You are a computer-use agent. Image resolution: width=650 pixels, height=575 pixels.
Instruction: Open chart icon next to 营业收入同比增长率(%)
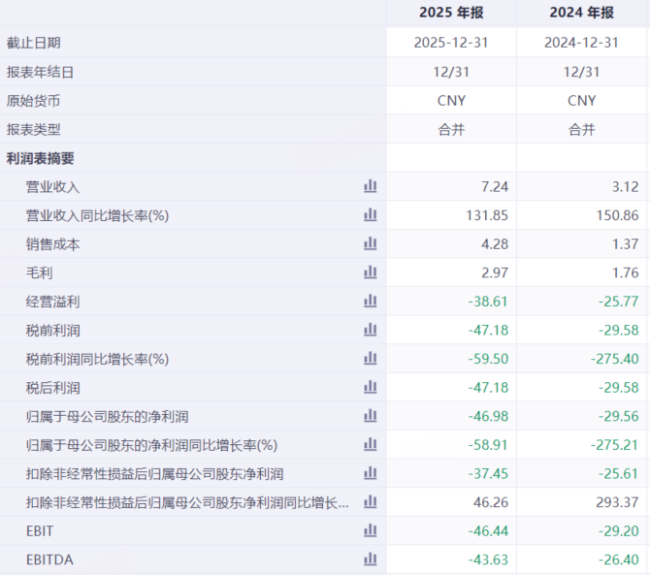click(370, 215)
